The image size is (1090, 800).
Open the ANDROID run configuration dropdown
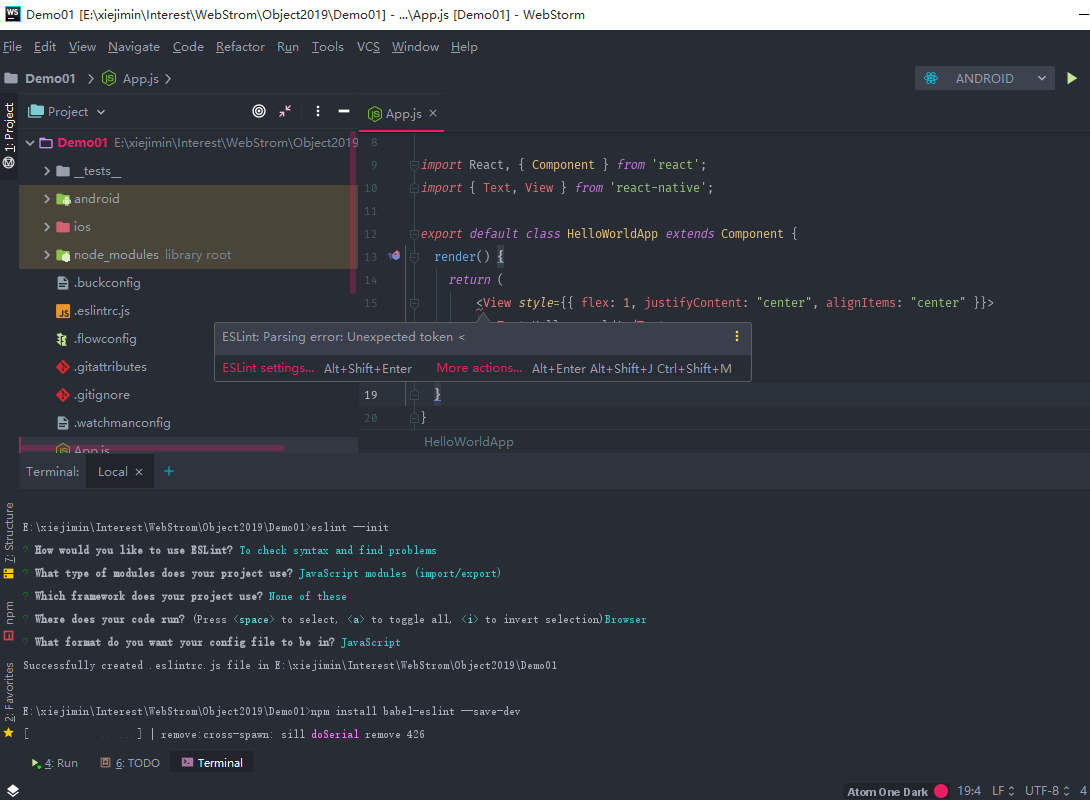point(984,79)
